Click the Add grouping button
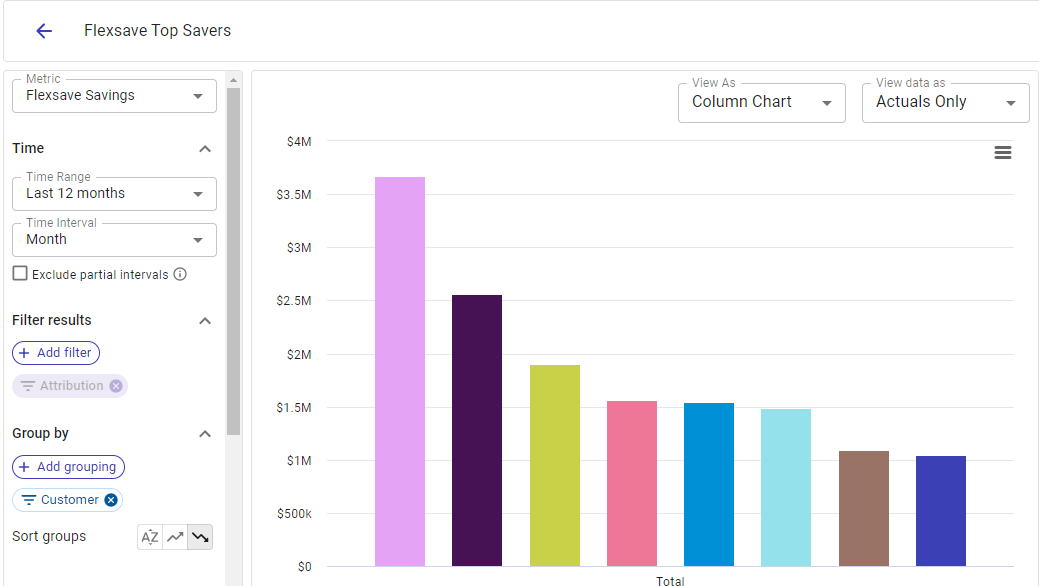The height and width of the screenshot is (586, 1039). click(69, 467)
